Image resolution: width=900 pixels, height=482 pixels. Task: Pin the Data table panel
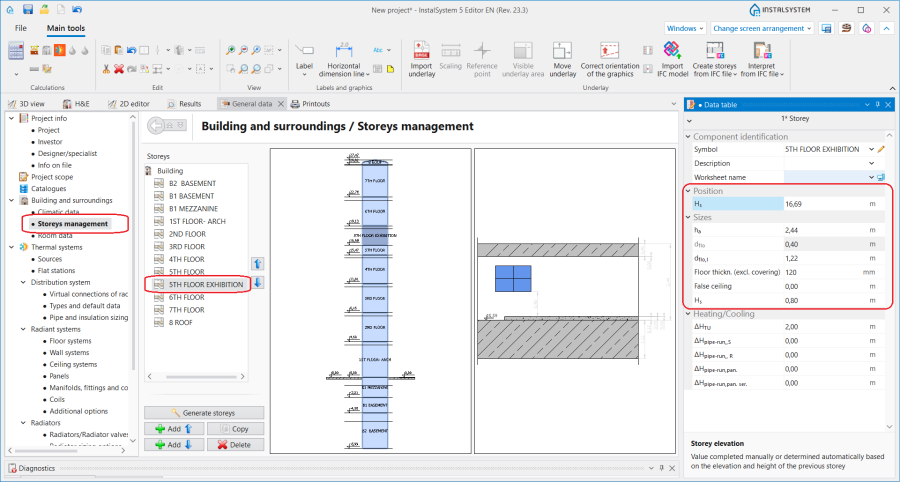pos(878,104)
